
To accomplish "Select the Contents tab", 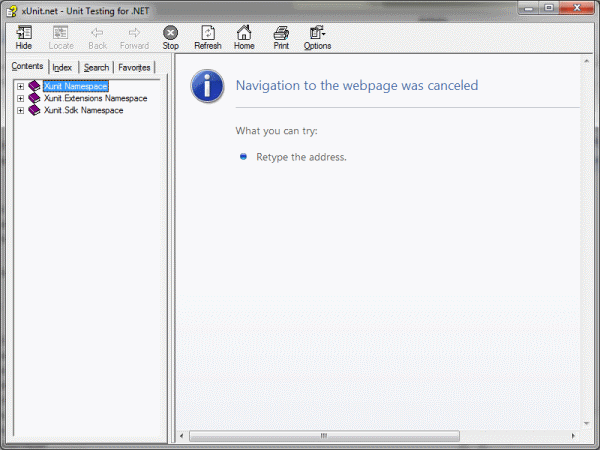I will tap(27, 66).
